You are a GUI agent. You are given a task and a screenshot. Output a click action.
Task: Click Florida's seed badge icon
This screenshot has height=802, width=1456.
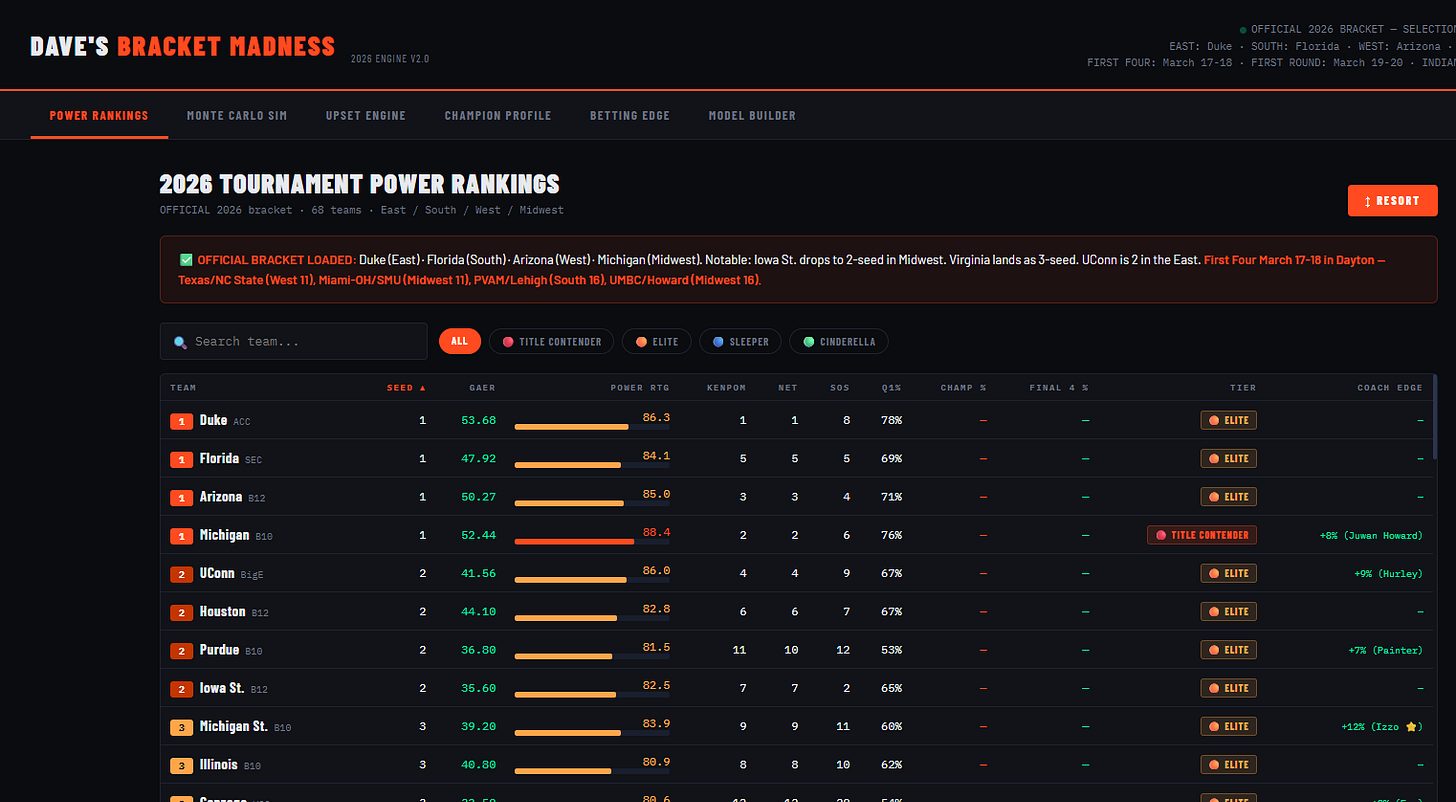point(181,459)
